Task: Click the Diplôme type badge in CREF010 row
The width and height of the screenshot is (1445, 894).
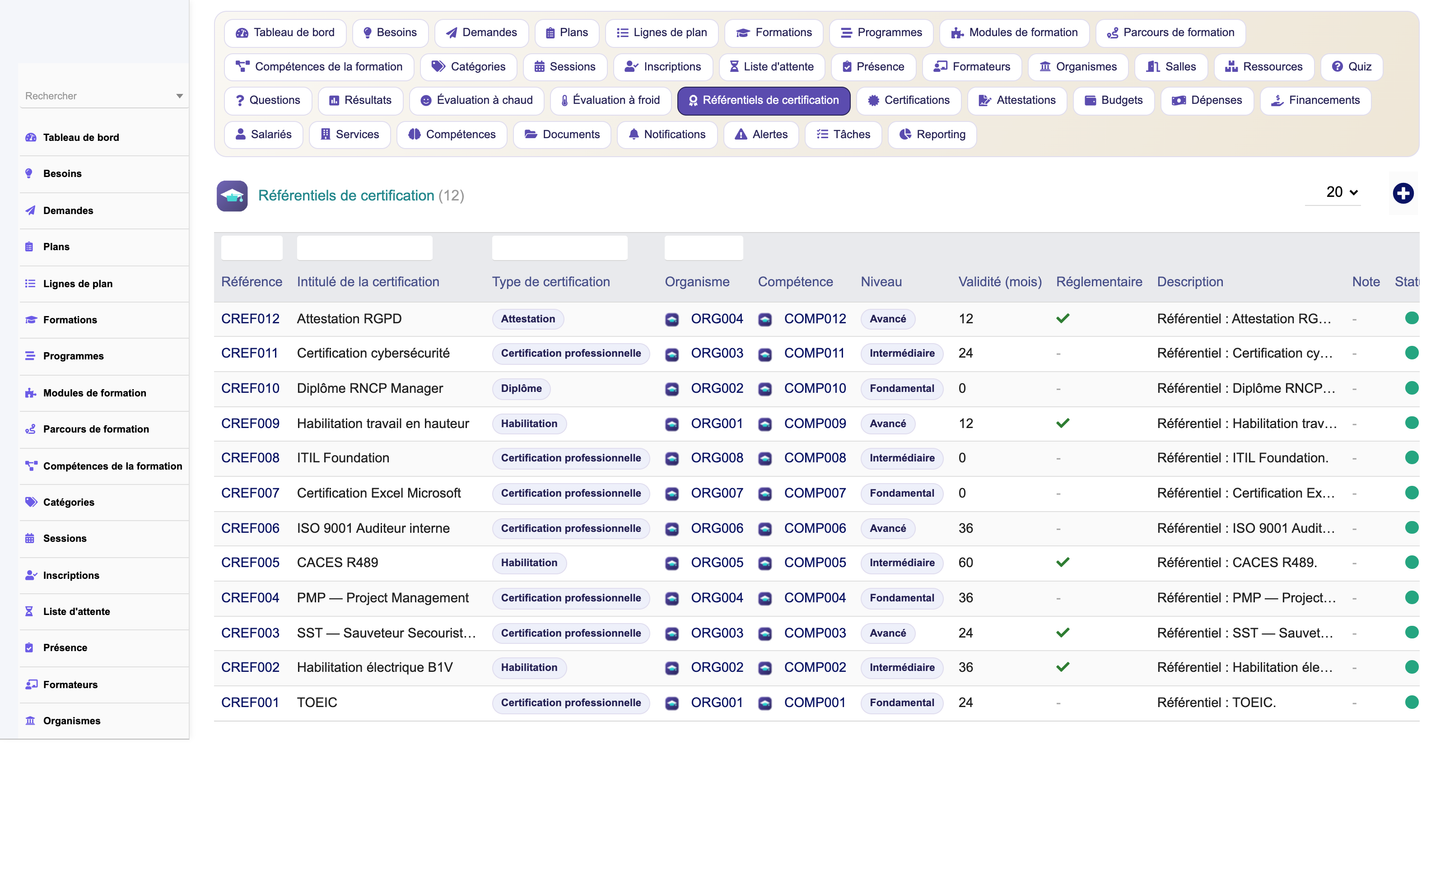Action: pyautogui.click(x=521, y=389)
